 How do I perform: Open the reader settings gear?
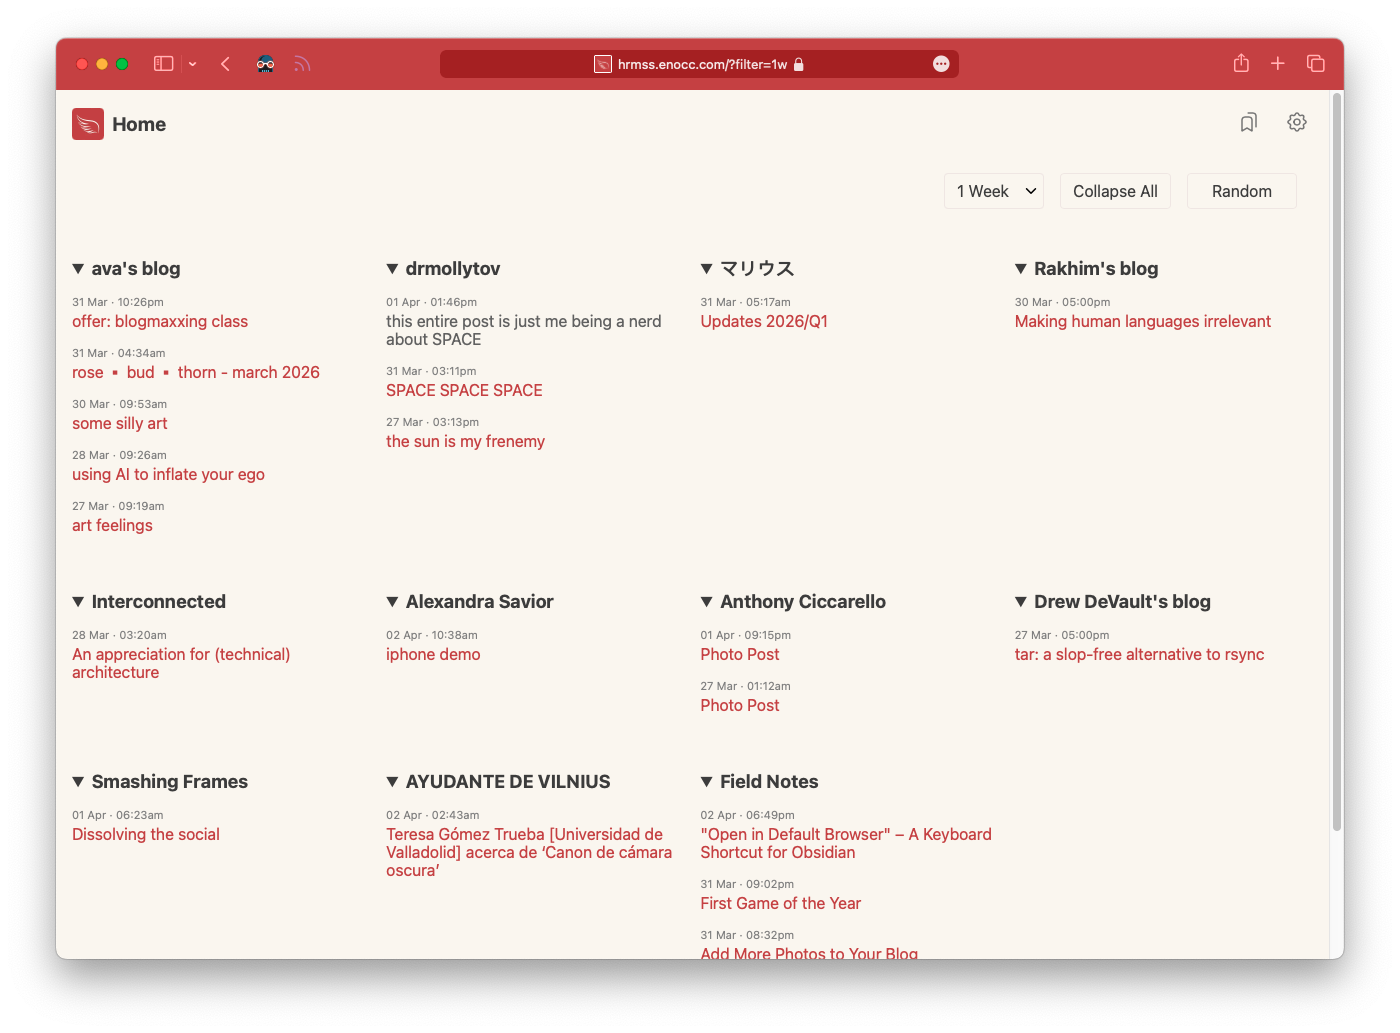pyautogui.click(x=1297, y=122)
